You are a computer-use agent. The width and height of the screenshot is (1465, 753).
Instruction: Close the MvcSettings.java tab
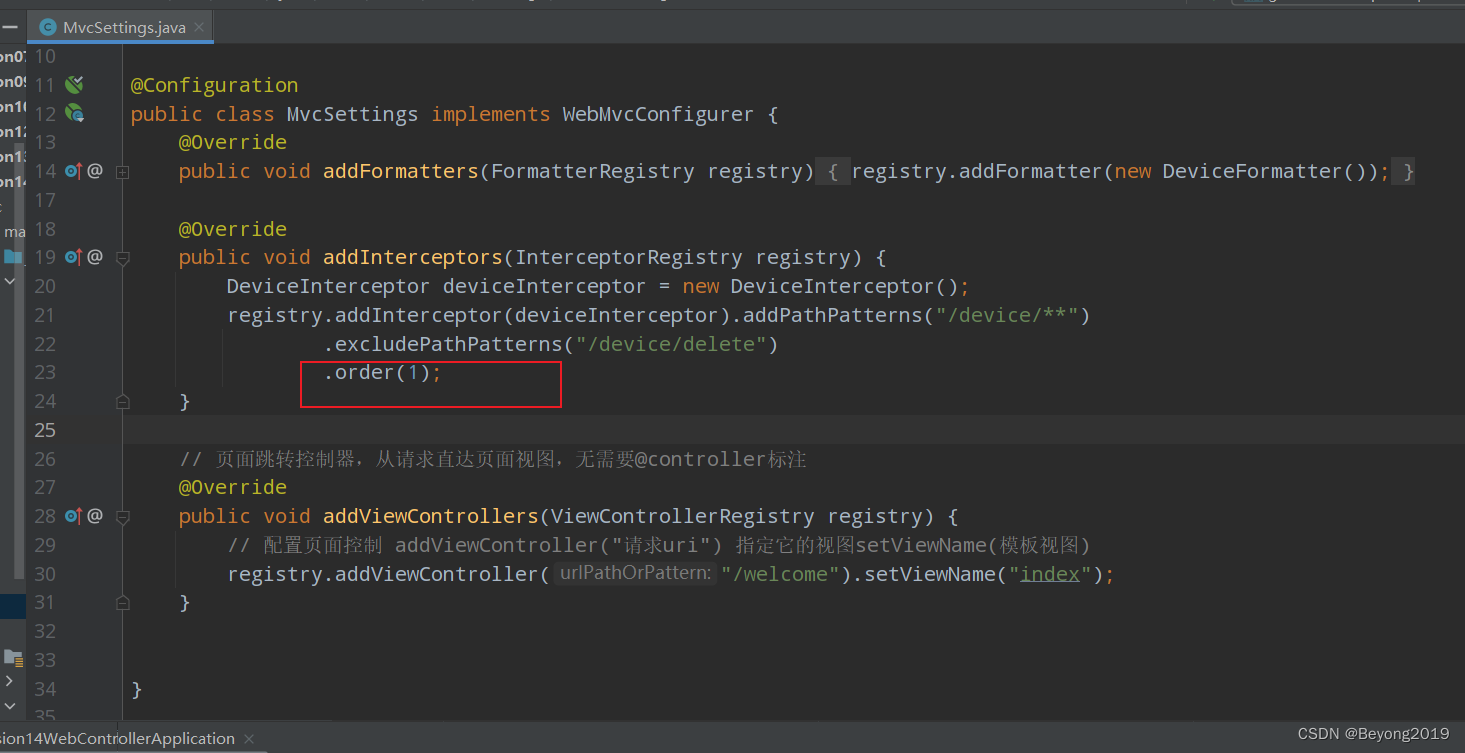coord(199,27)
